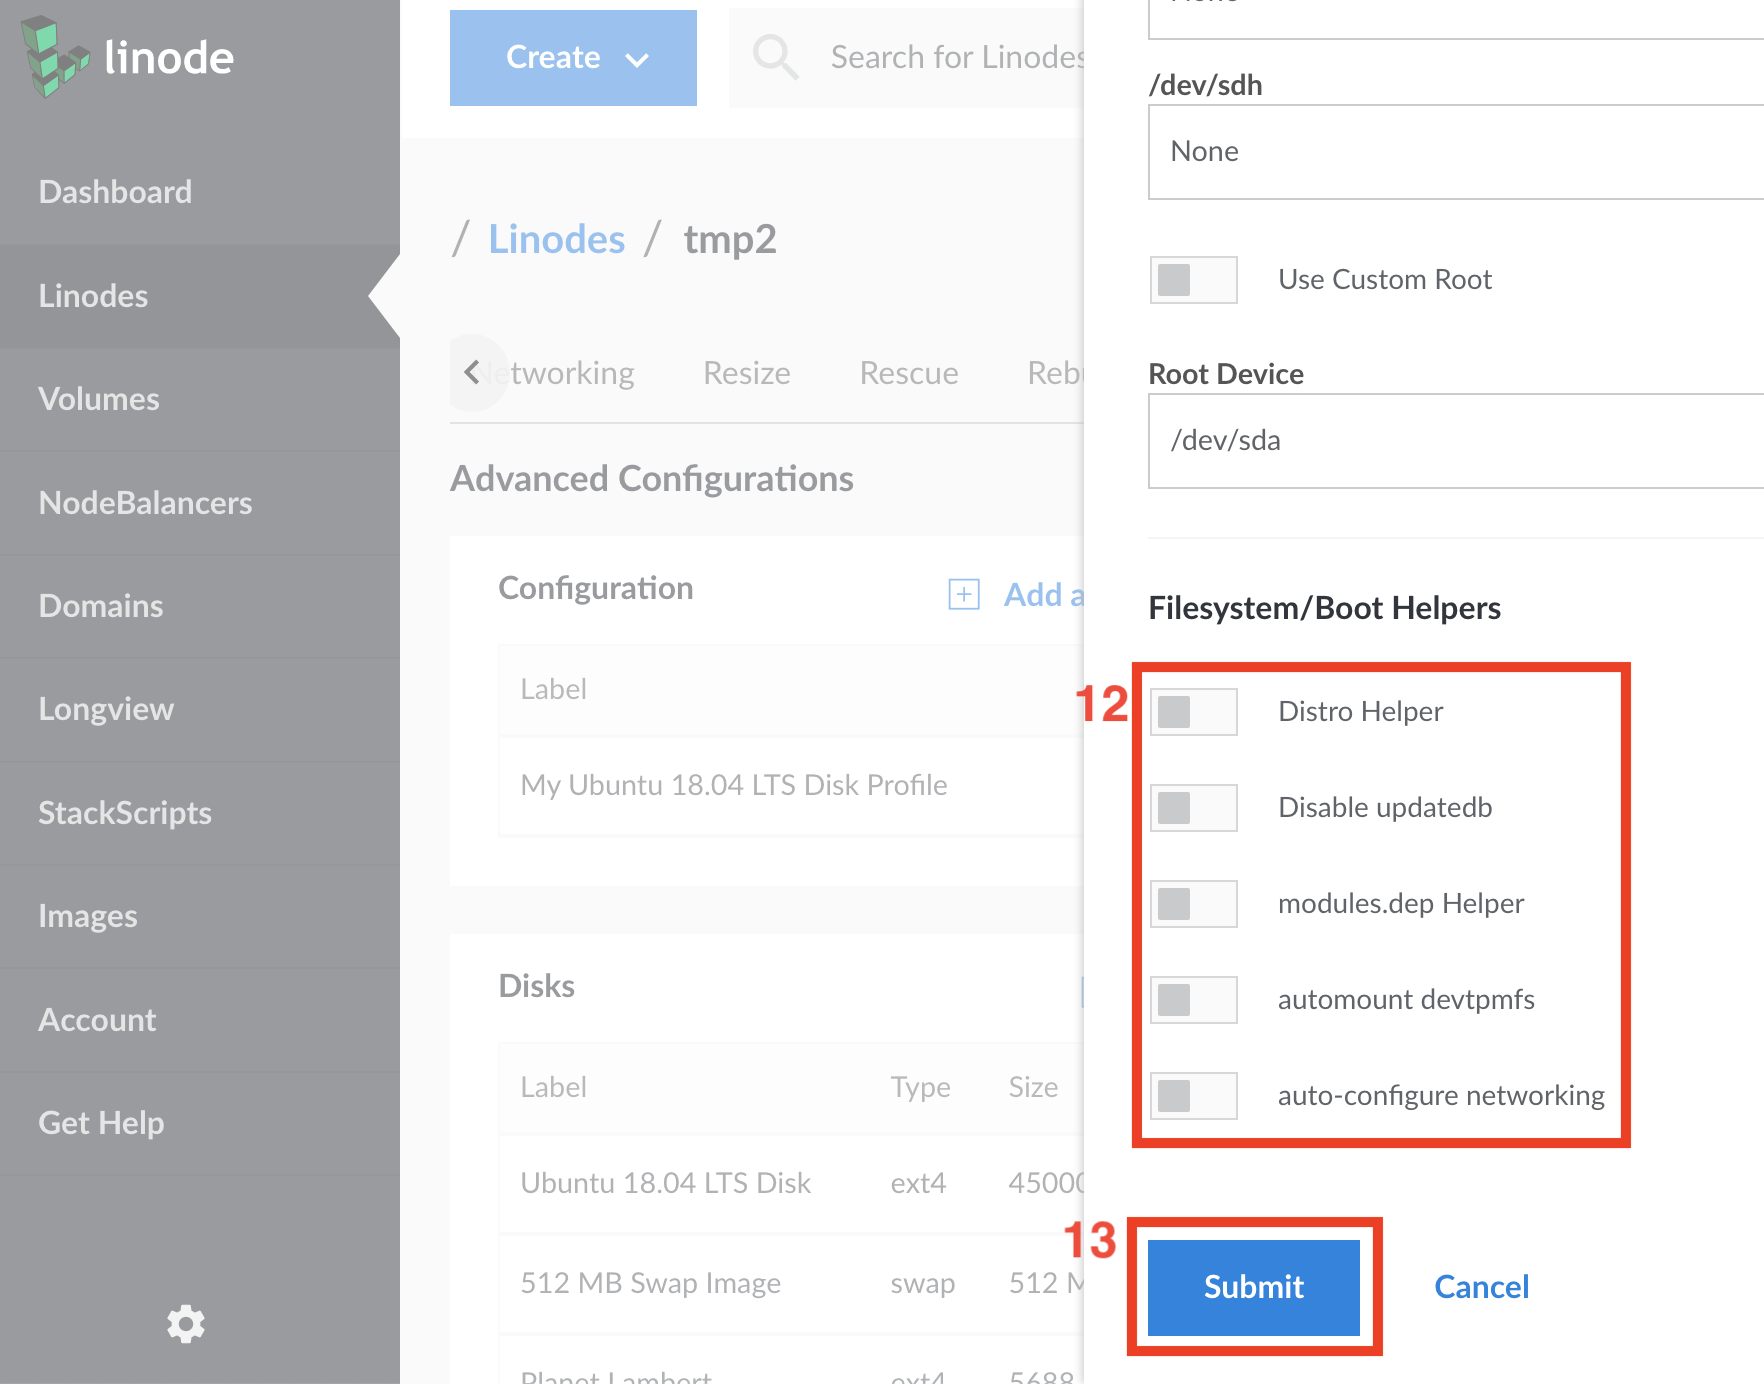Toggle the auto-configure networking switch
This screenshot has height=1384, width=1764.
[x=1194, y=1096]
